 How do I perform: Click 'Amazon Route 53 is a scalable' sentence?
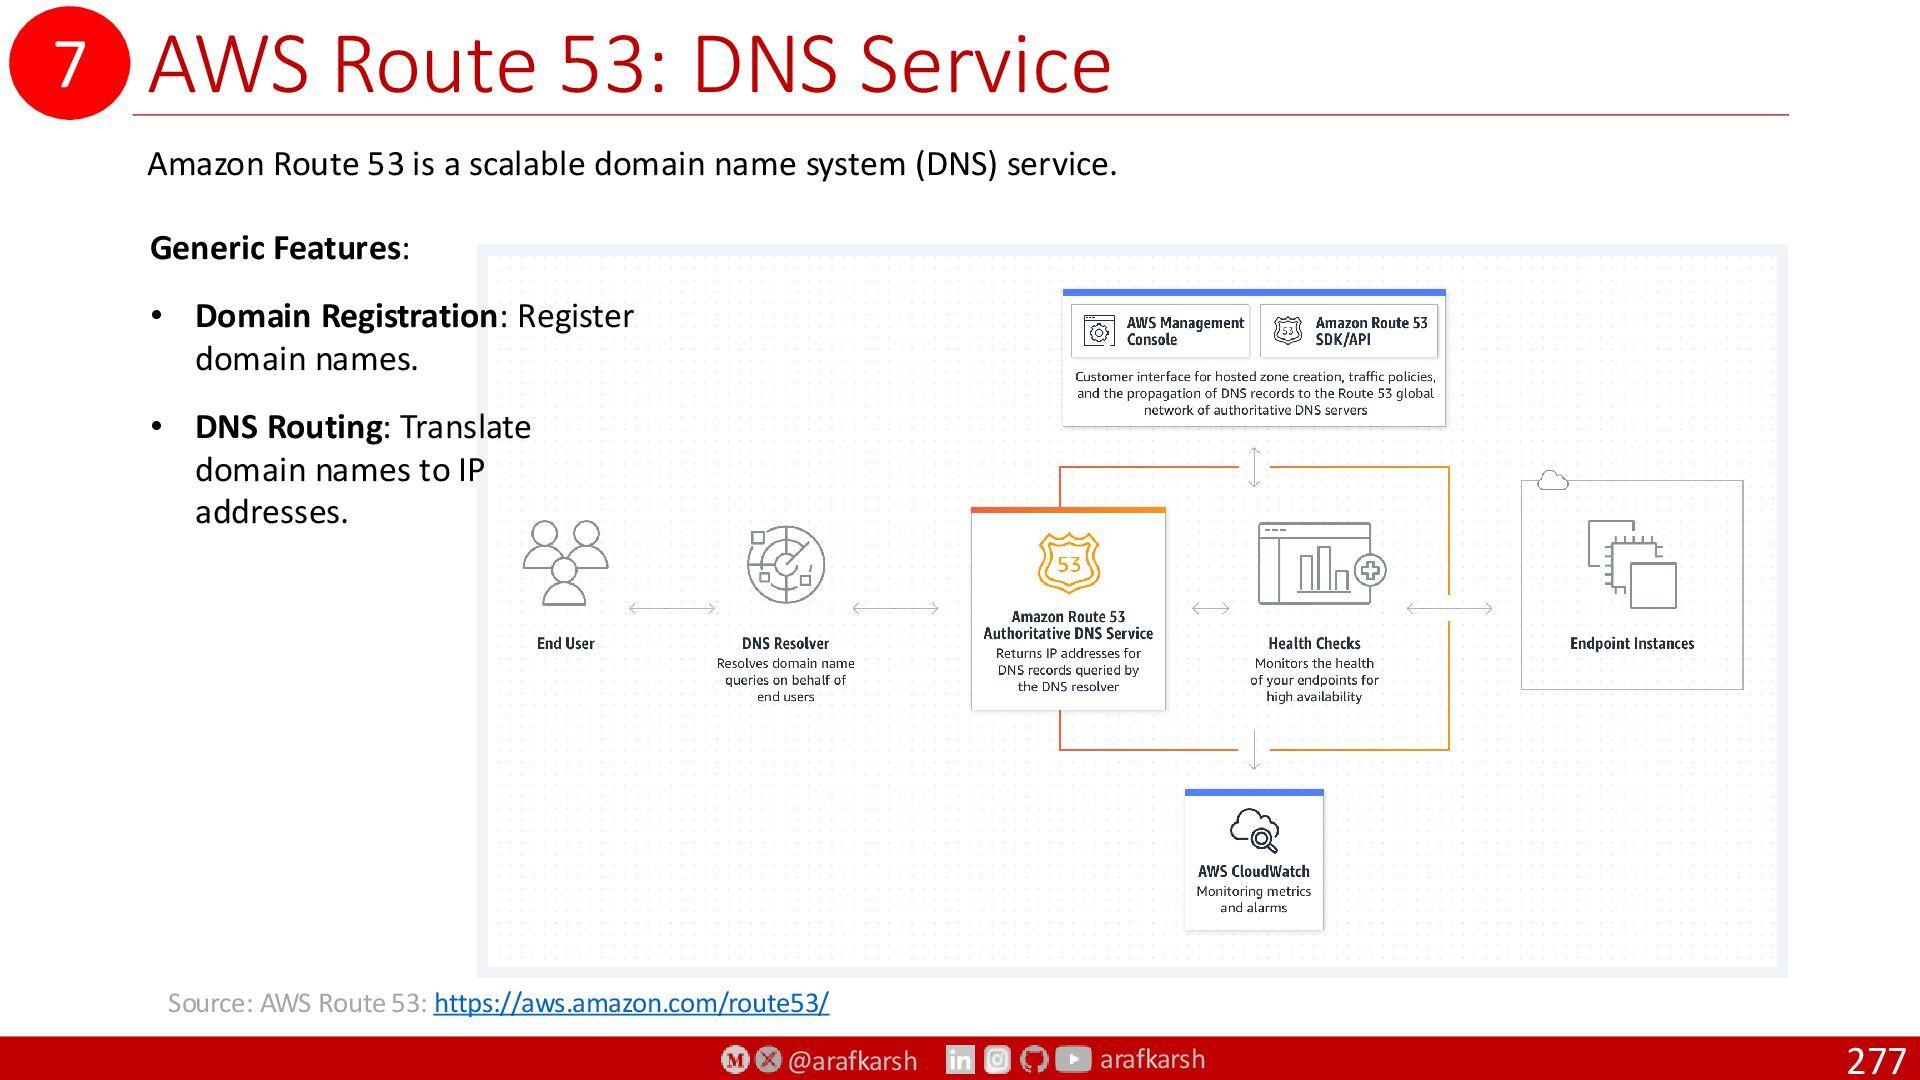(x=632, y=164)
